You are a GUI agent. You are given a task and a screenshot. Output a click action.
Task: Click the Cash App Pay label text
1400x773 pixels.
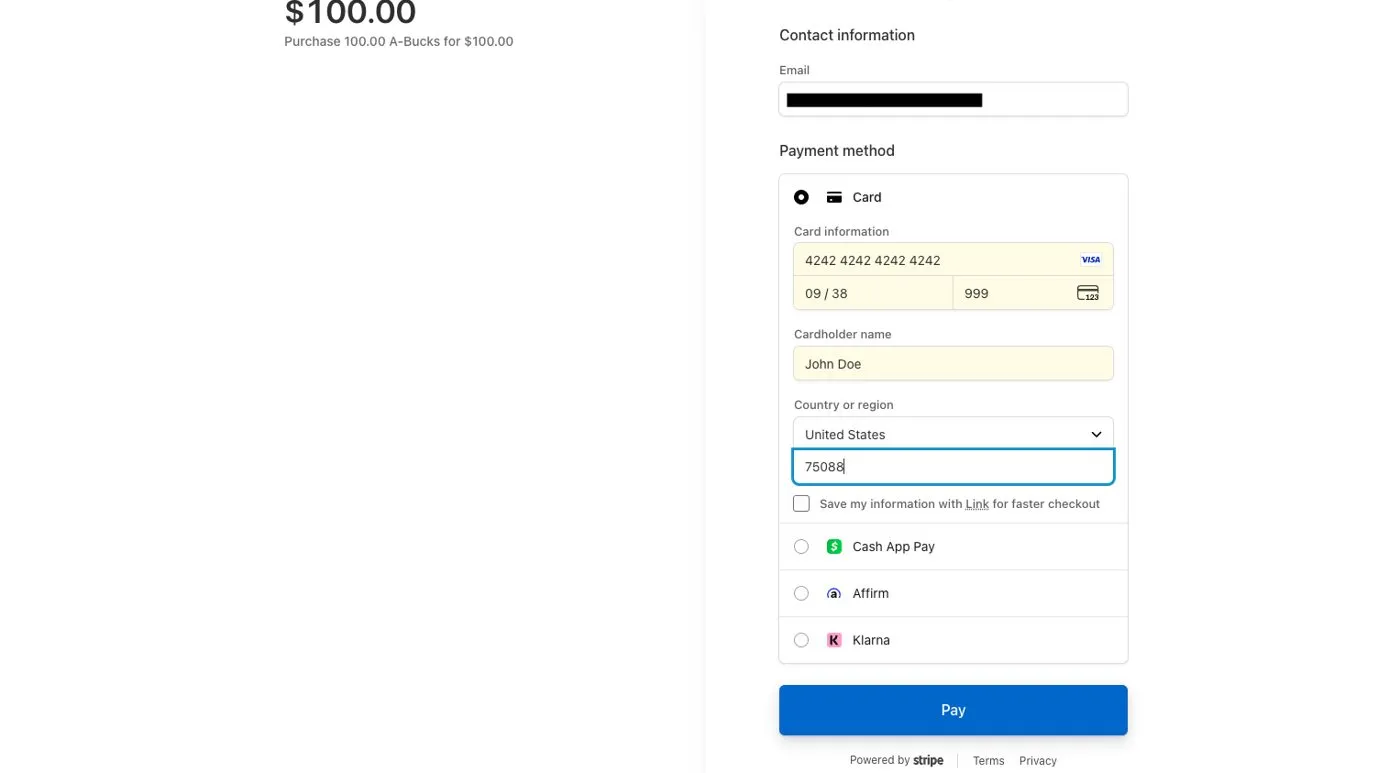click(x=893, y=547)
